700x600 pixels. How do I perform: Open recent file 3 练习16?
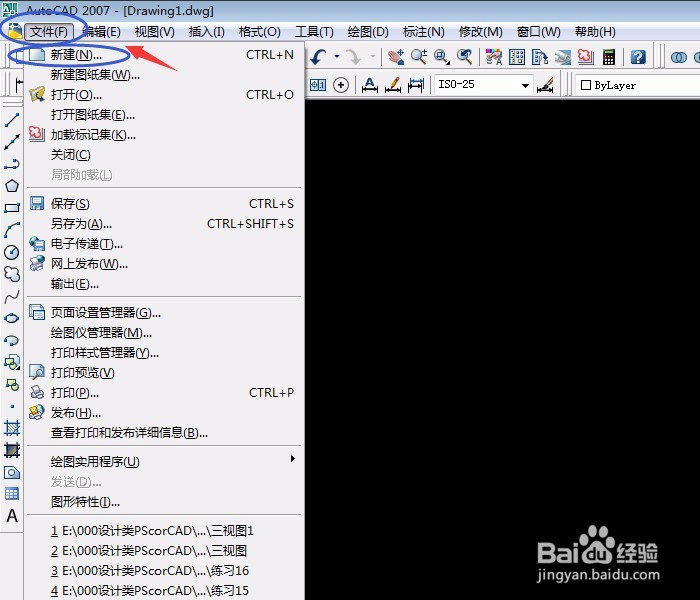pos(164,571)
